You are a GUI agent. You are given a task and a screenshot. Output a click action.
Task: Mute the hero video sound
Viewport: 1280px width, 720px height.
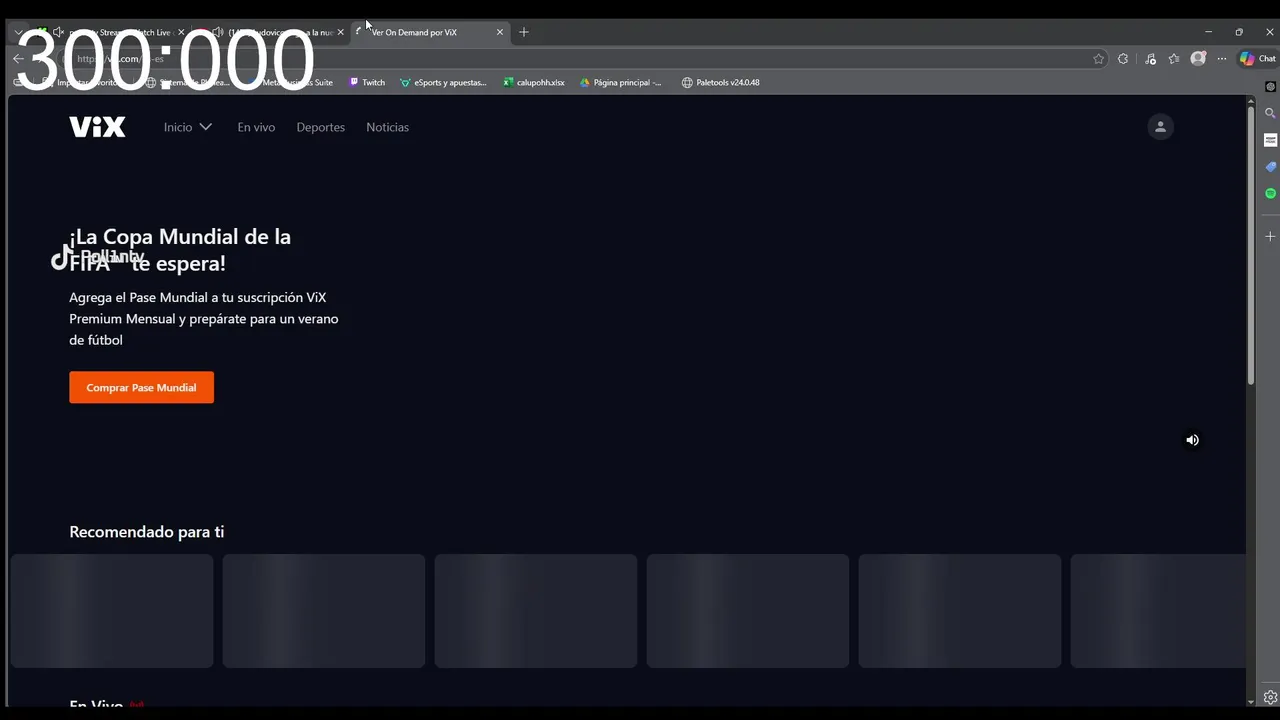[x=1192, y=440]
